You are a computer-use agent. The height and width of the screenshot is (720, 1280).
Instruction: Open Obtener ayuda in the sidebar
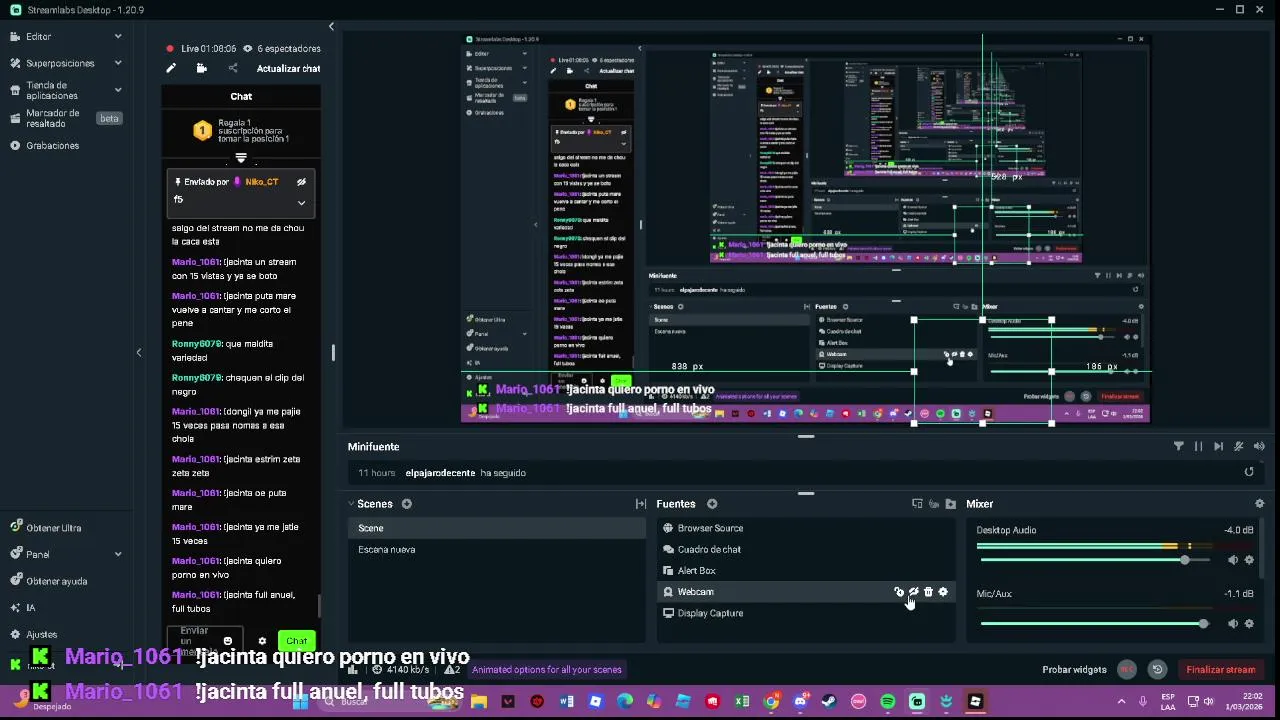[x=57, y=581]
